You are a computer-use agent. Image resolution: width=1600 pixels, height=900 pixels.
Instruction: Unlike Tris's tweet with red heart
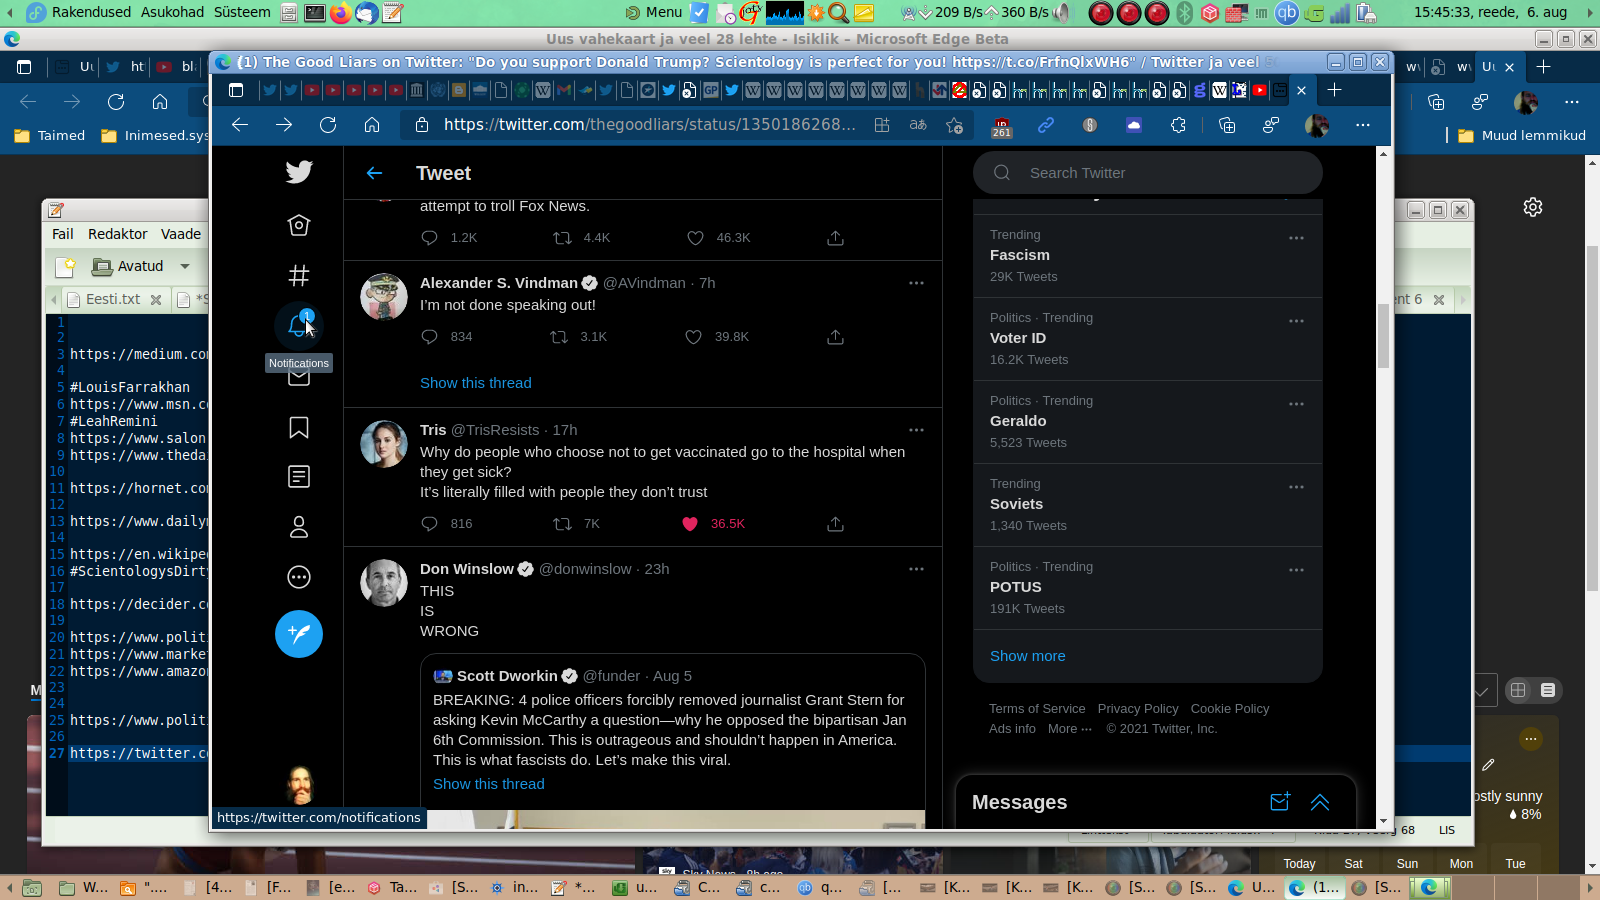coord(690,524)
